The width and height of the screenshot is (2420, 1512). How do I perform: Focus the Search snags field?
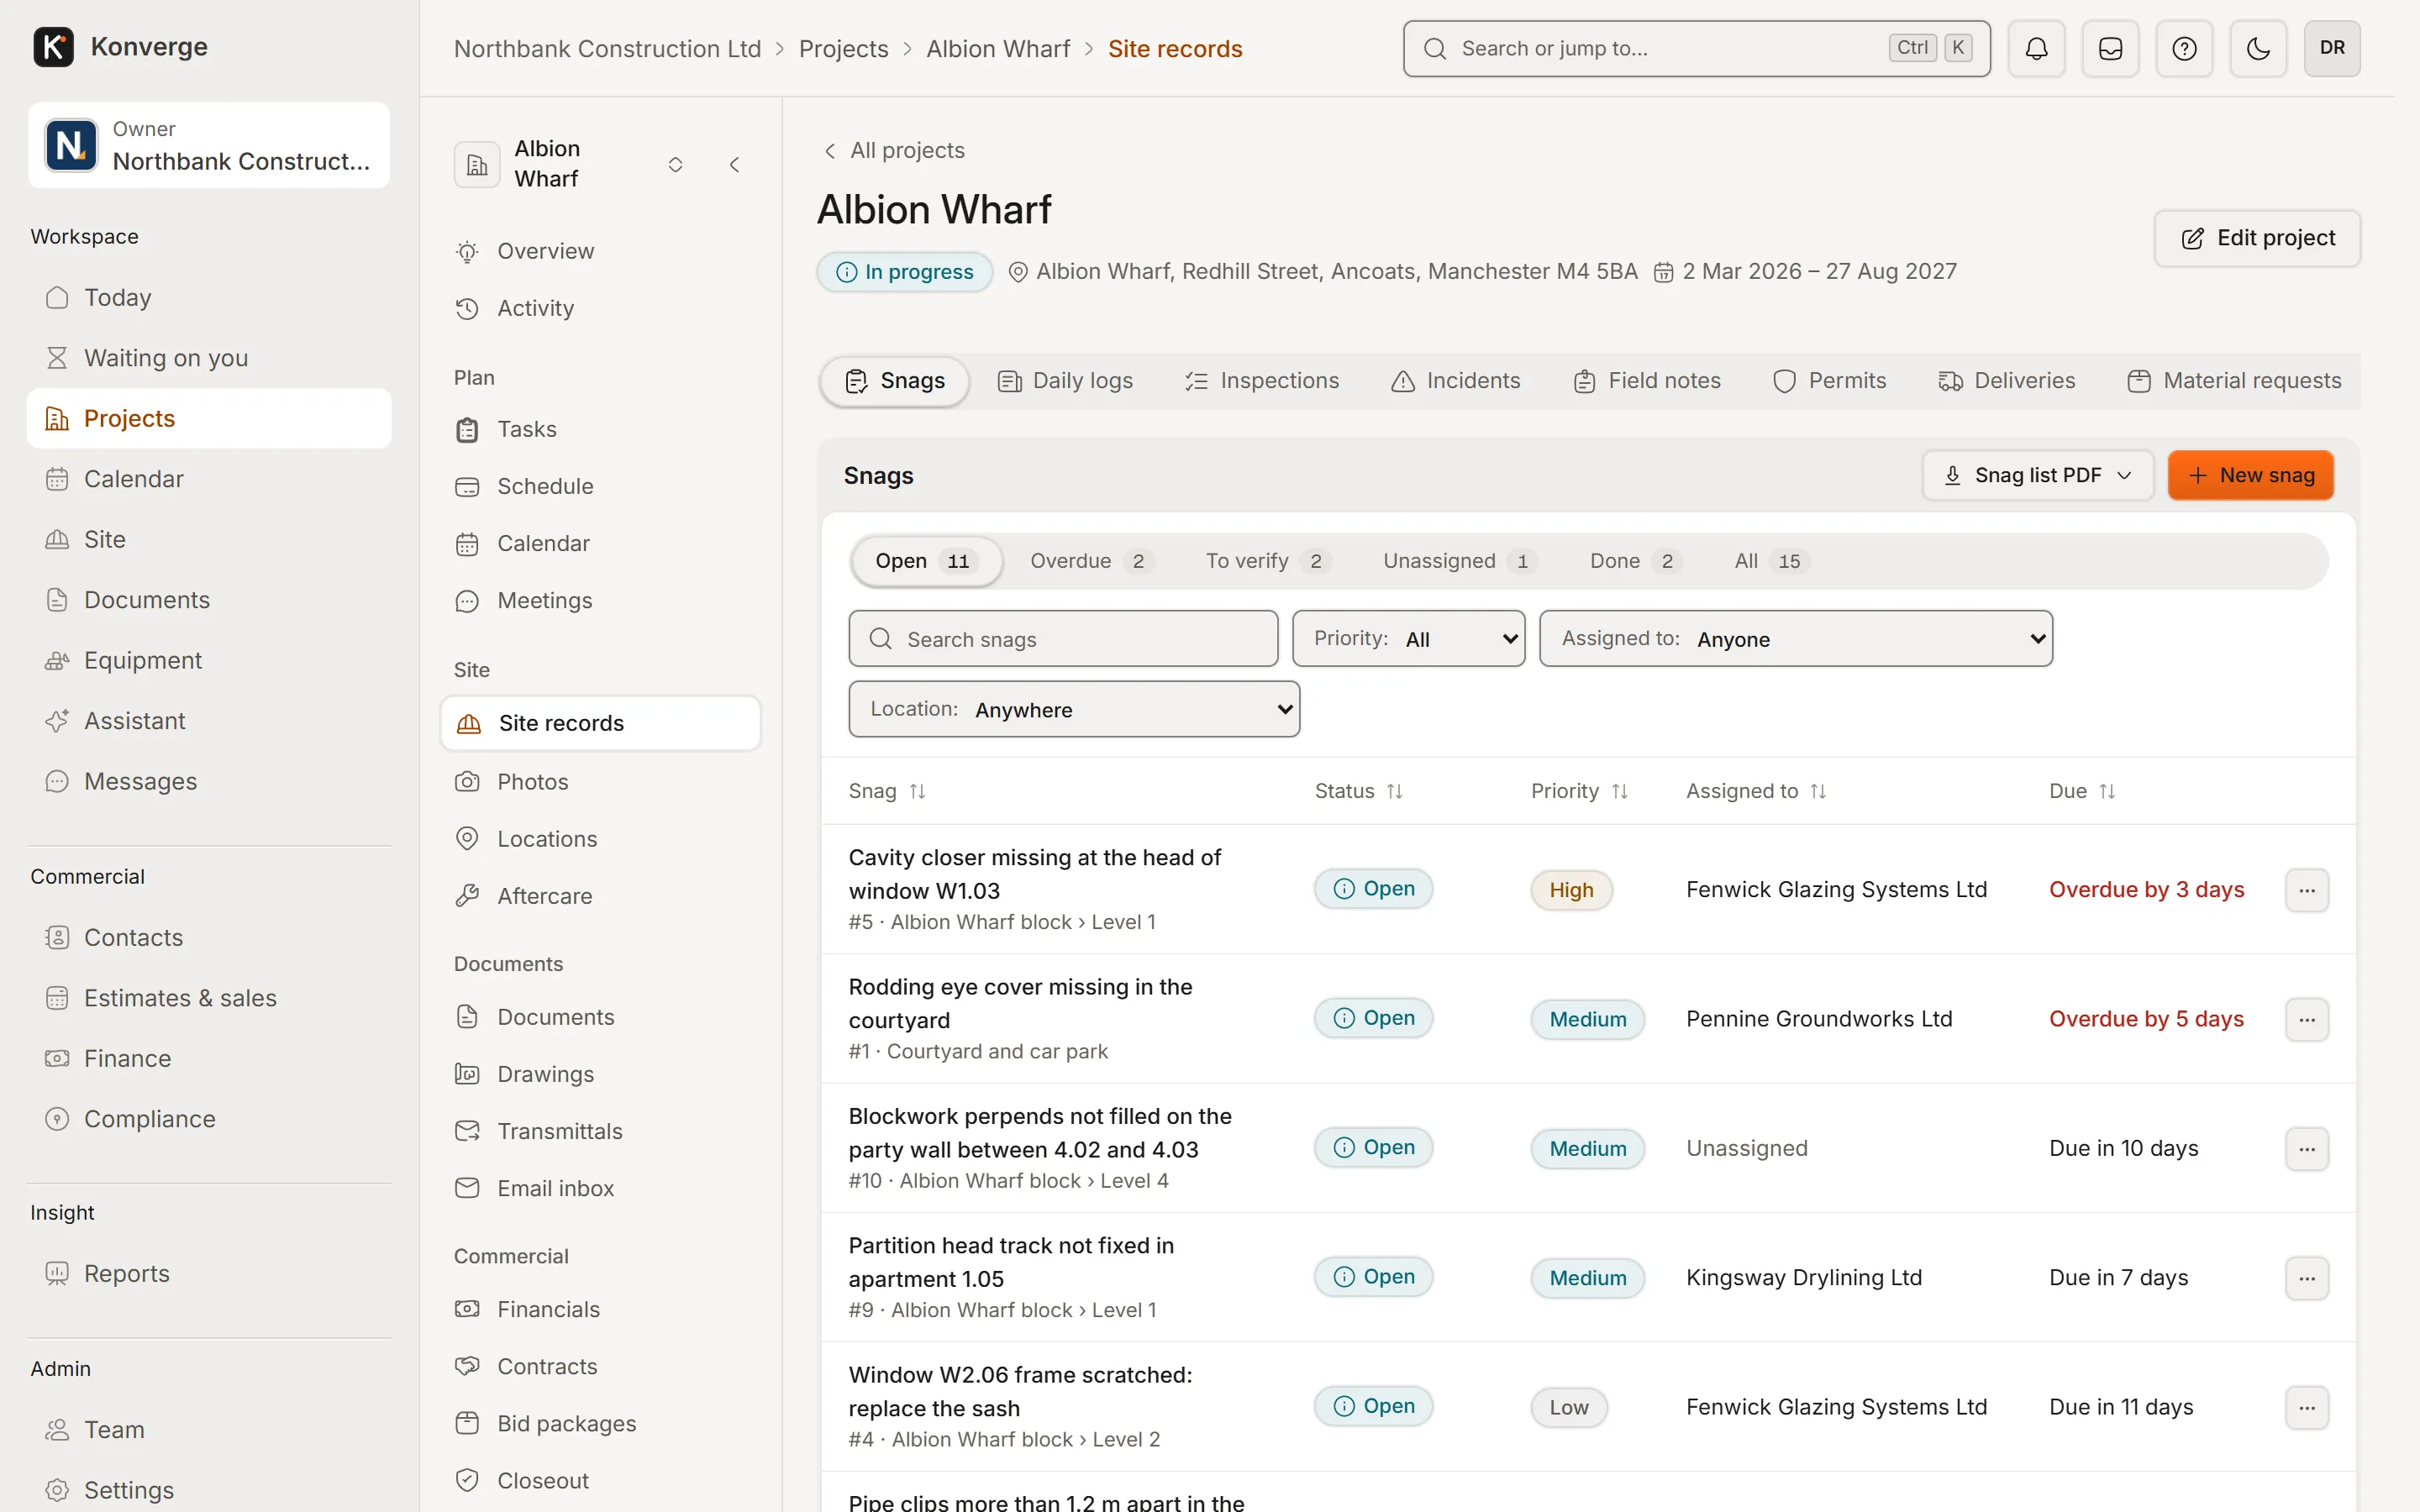[1063, 638]
